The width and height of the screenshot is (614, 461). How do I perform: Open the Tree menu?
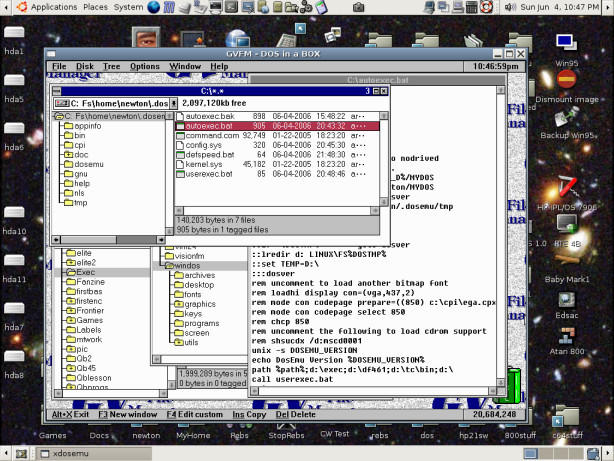pos(112,66)
